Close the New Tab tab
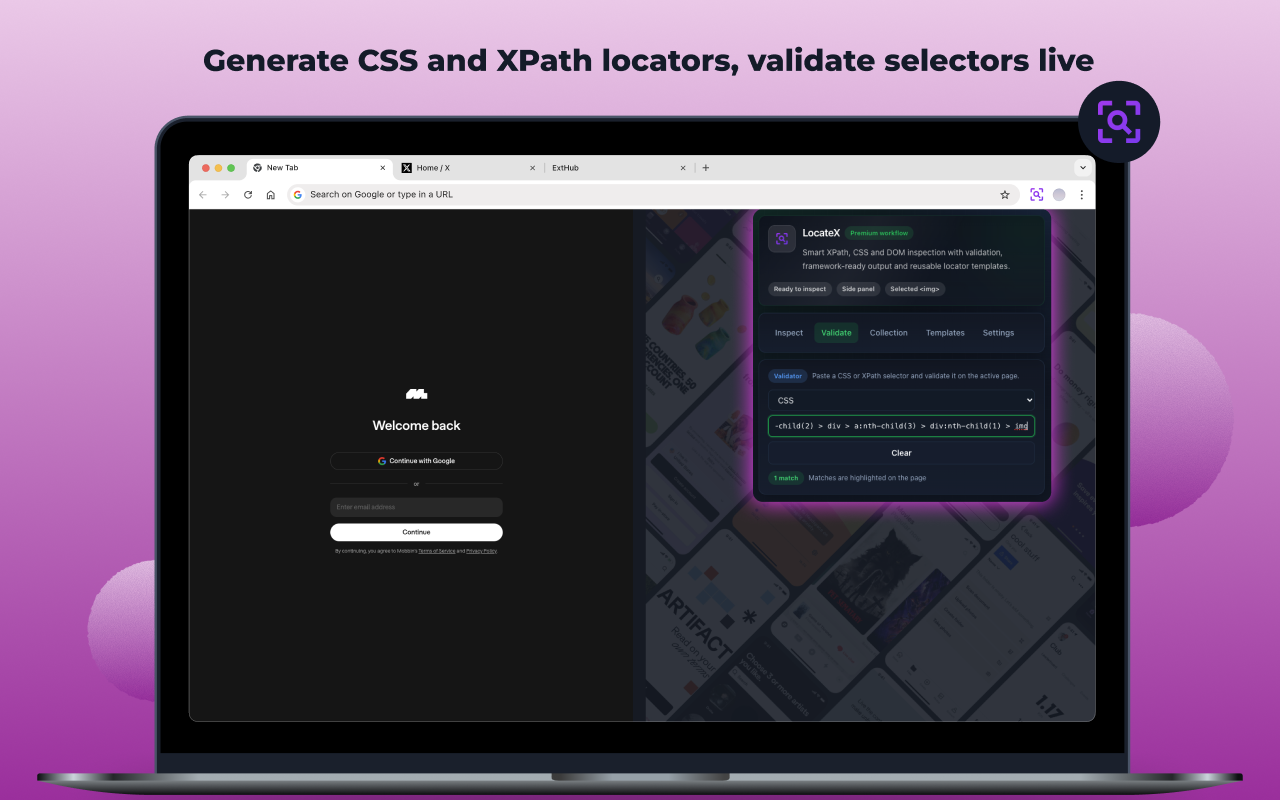 coord(382,168)
